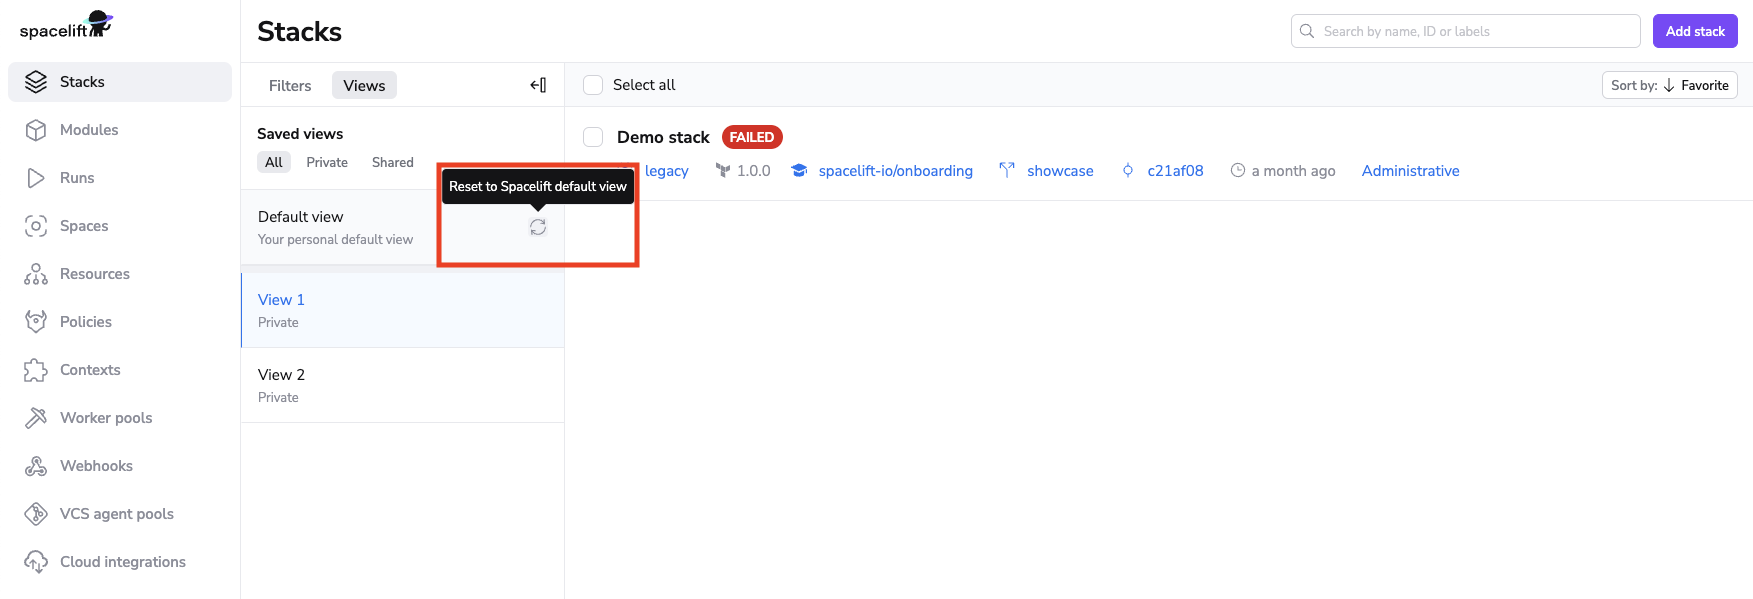The width and height of the screenshot is (1753, 599).
Task: Tick the Demo stack checkbox
Action: (593, 137)
